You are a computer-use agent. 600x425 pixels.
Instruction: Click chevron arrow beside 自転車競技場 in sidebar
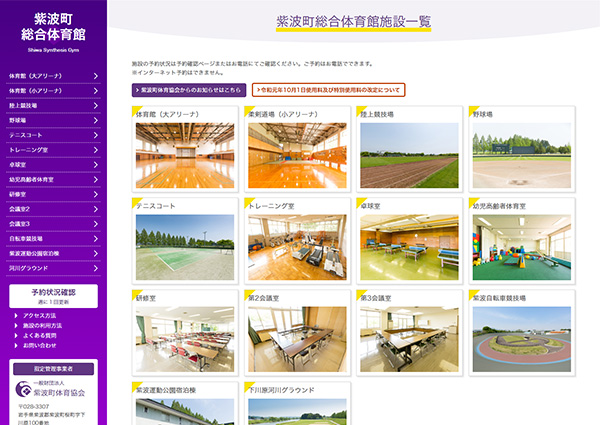[96, 239]
